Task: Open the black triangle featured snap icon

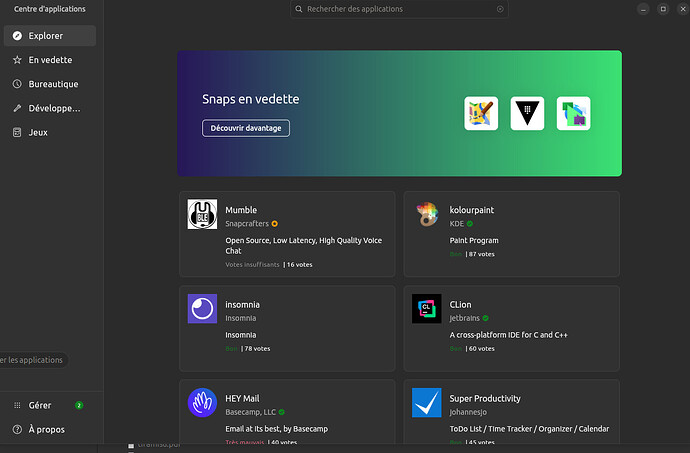Action: tap(527, 113)
